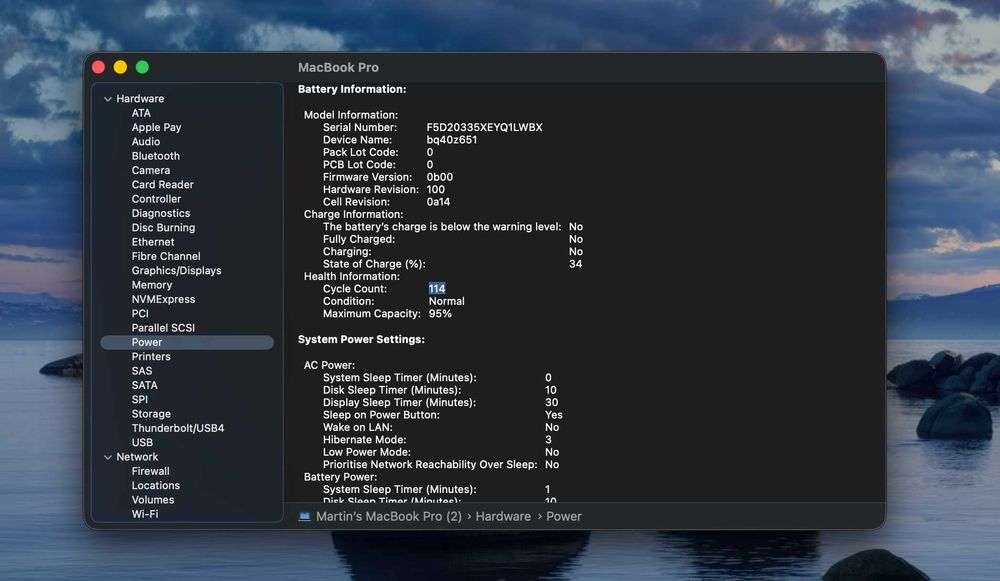This screenshot has height=581, width=1000.
Task: Select Apple Pay in the sidebar
Action: click(x=156, y=128)
